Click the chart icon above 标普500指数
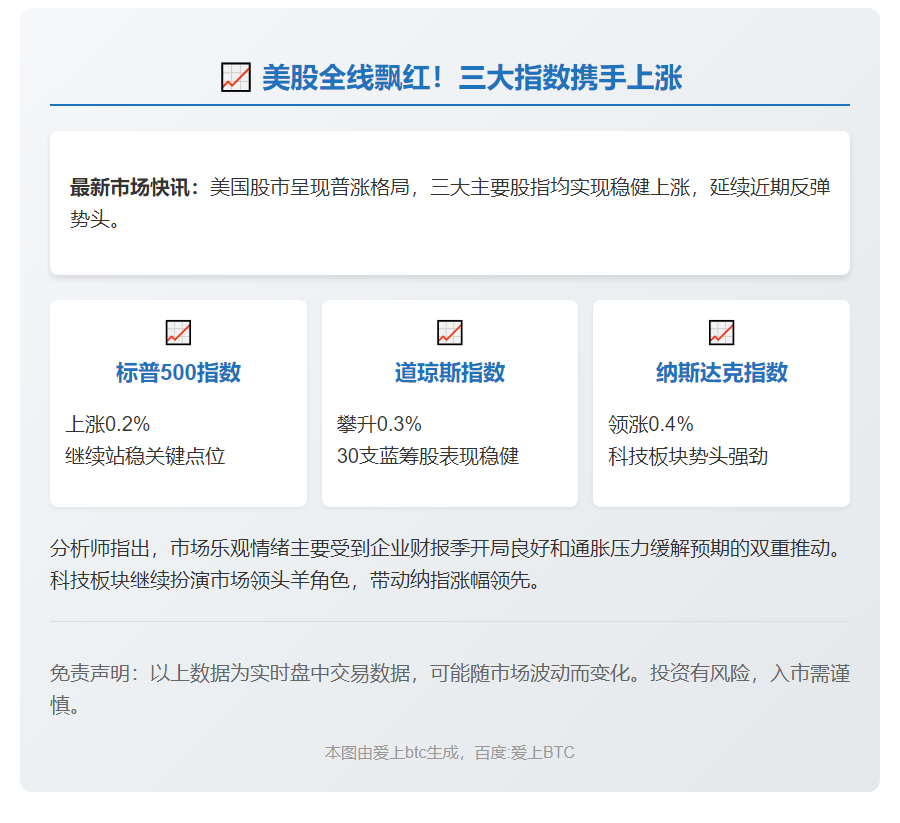 tap(178, 332)
